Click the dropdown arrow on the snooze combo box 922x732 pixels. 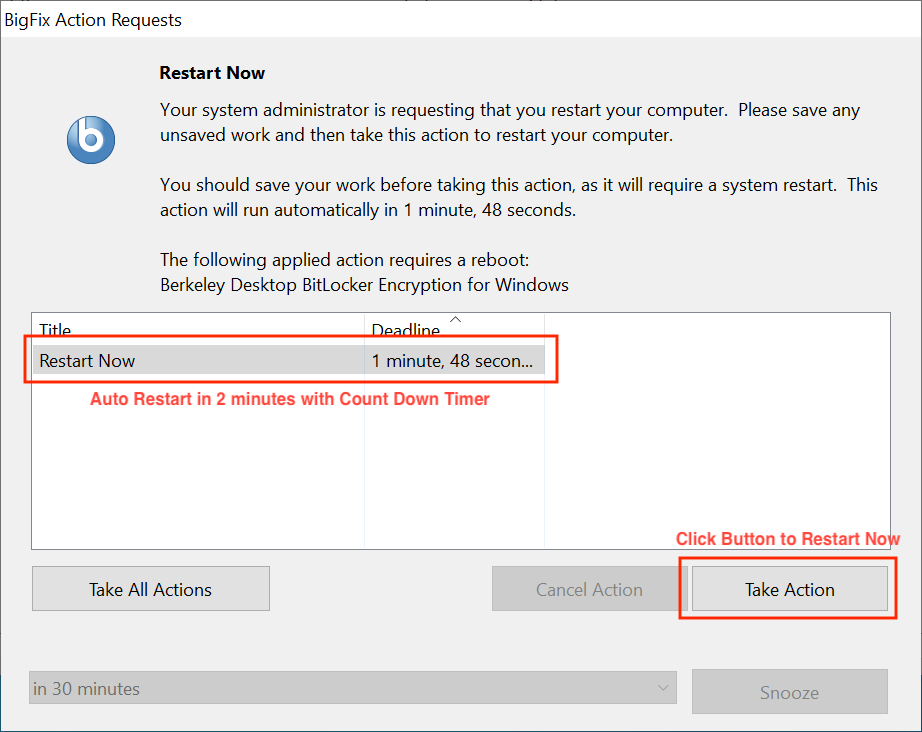[x=663, y=688]
